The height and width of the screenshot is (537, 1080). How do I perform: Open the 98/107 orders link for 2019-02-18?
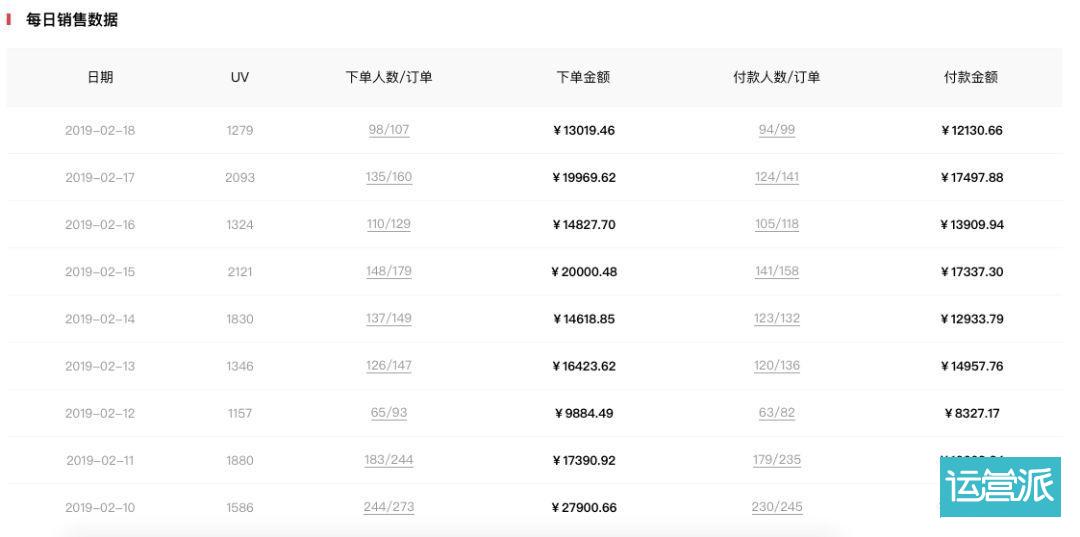click(x=389, y=130)
